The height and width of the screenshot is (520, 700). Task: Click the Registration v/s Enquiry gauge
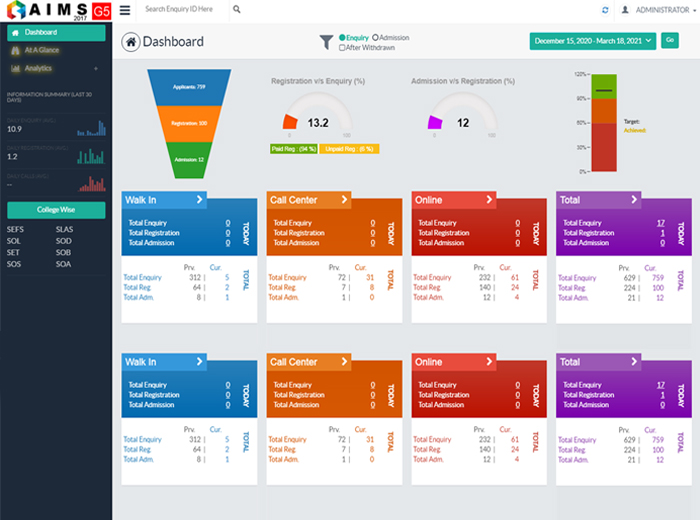click(x=318, y=112)
